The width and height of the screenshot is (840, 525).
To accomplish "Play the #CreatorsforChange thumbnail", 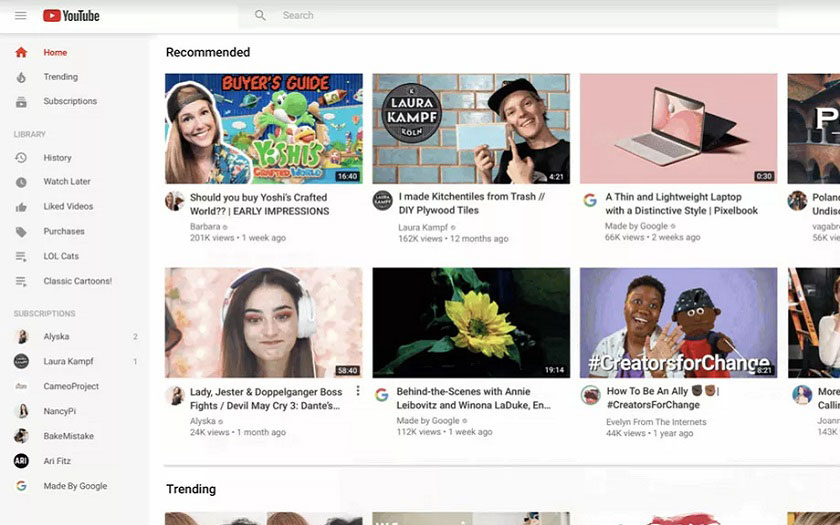I will point(678,323).
